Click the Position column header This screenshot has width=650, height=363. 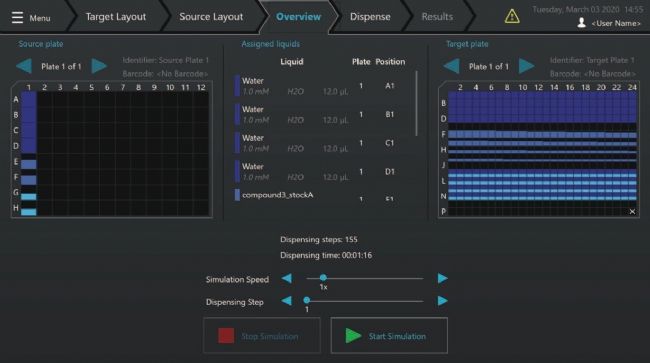tap(390, 62)
